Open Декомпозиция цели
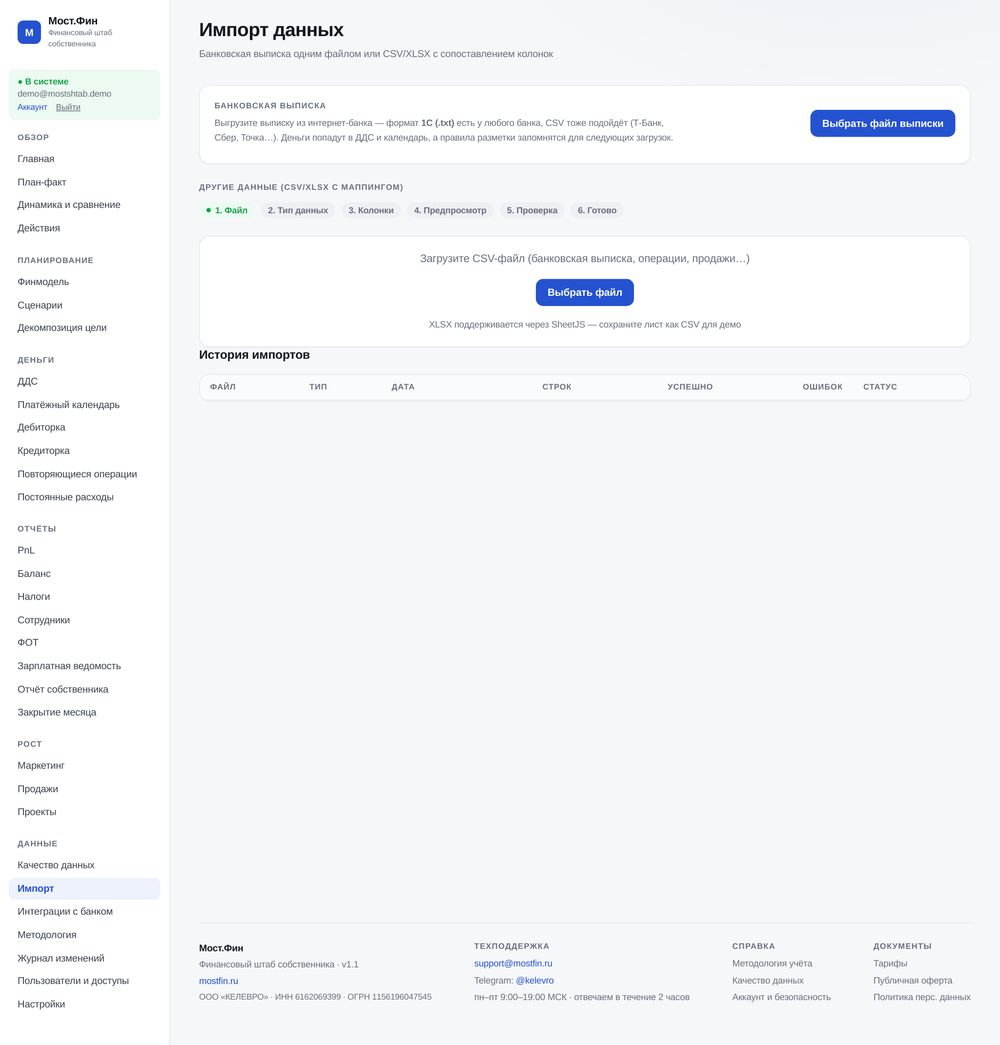 click(85, 328)
